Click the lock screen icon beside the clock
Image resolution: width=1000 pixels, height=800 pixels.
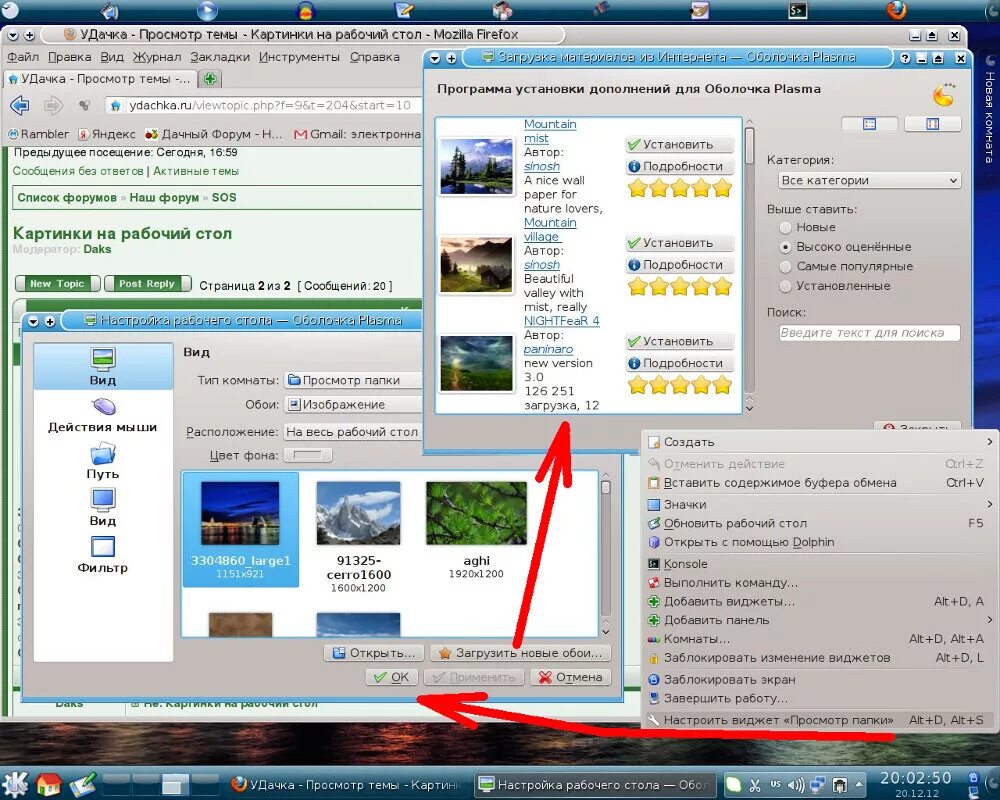[973, 778]
